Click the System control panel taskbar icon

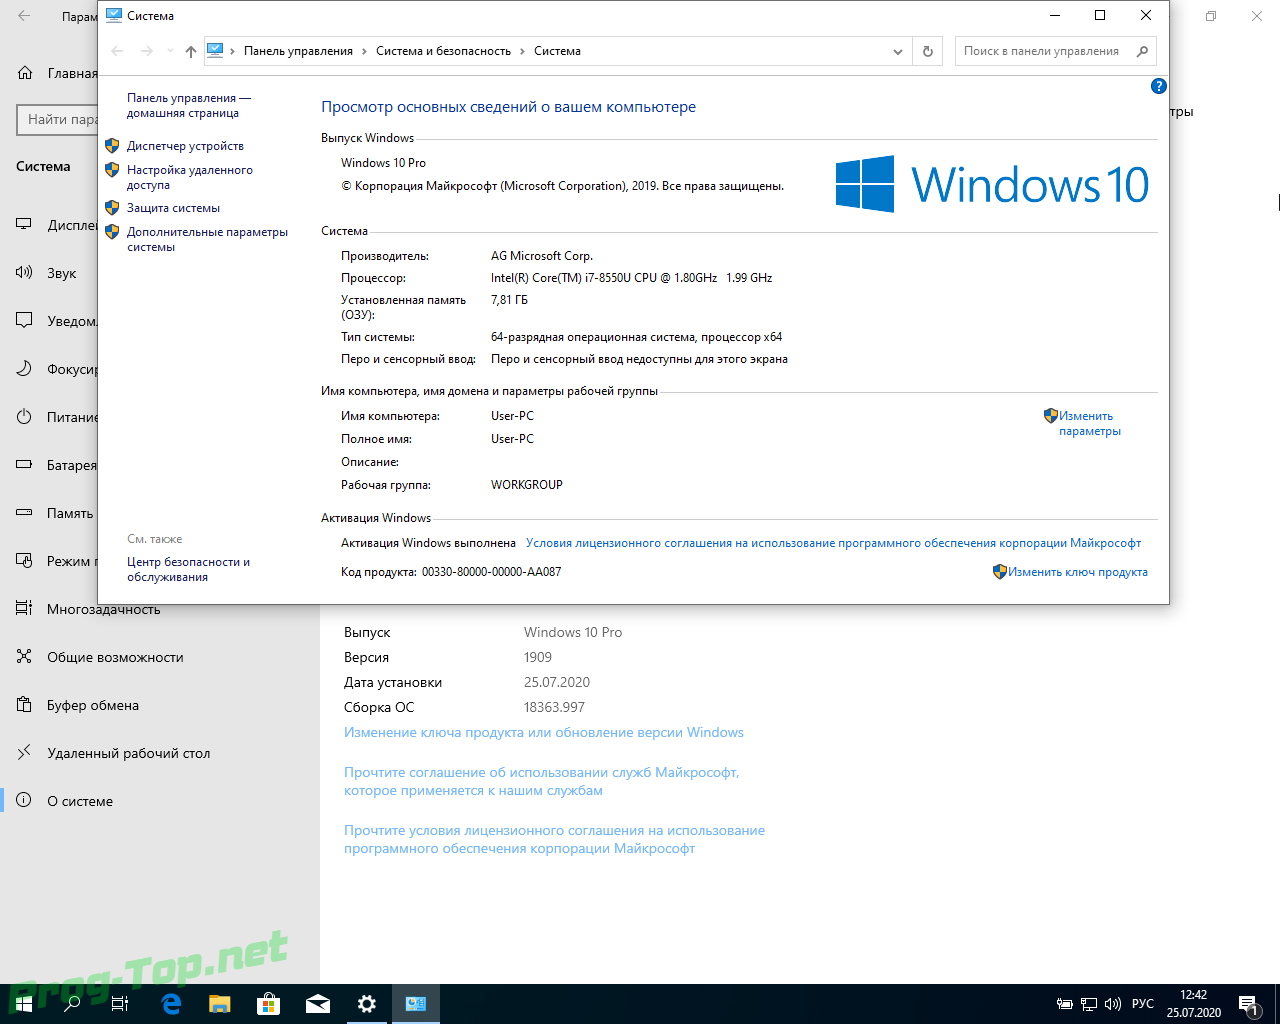click(x=416, y=1003)
